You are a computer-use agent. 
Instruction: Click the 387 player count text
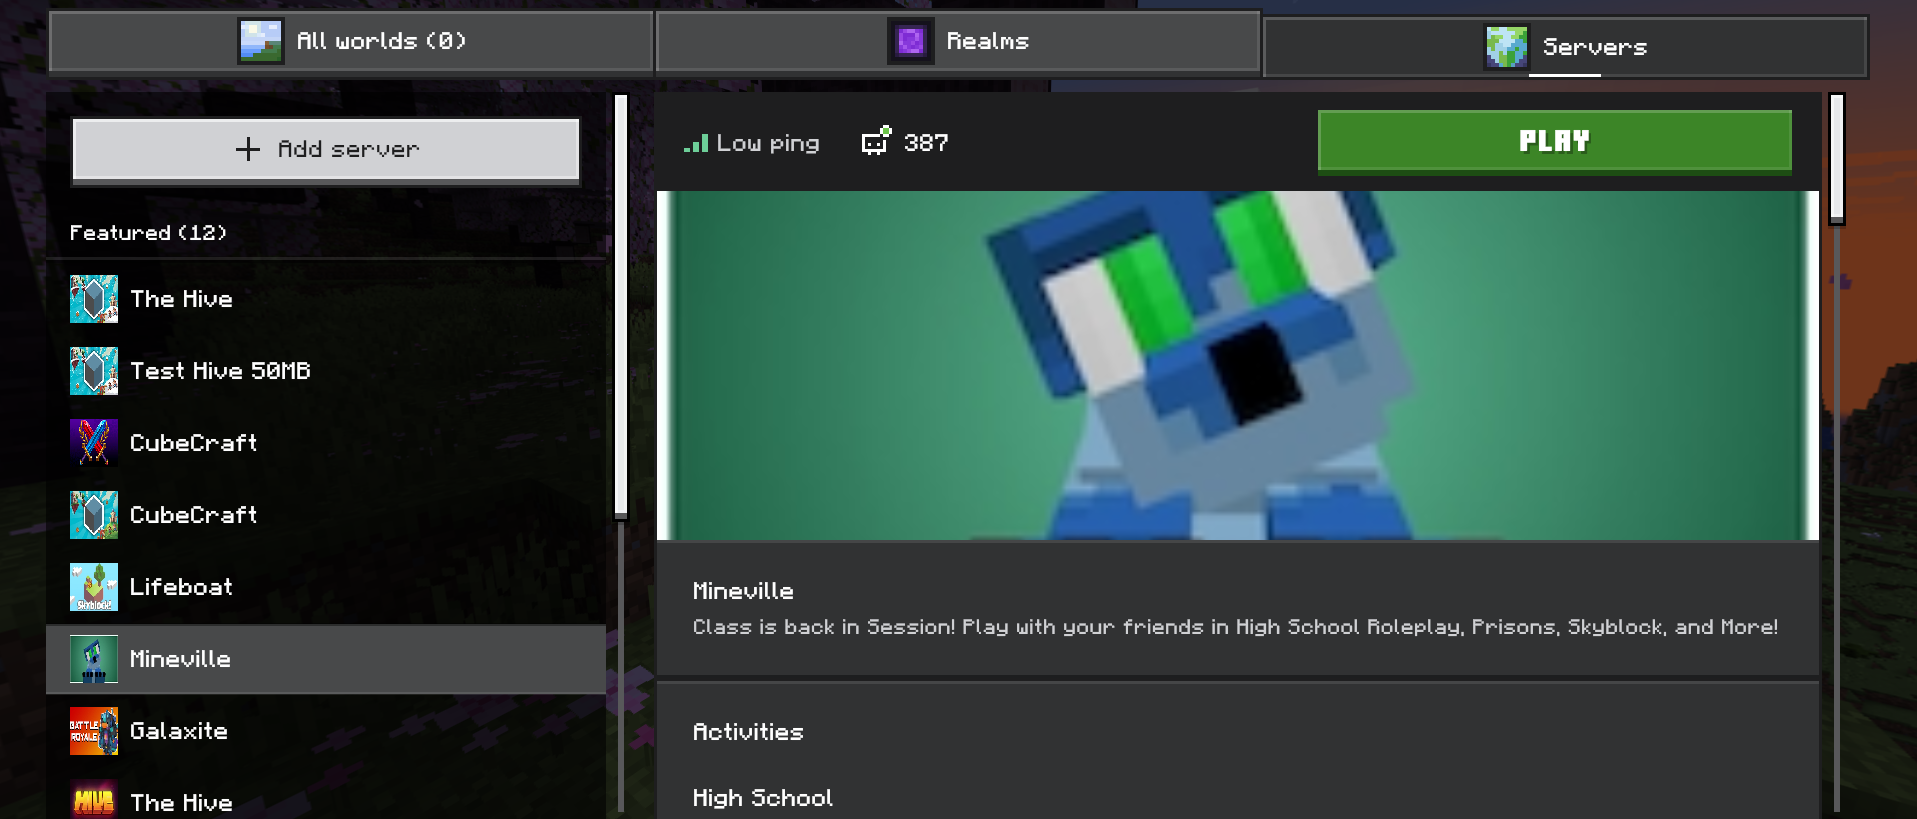tap(926, 143)
